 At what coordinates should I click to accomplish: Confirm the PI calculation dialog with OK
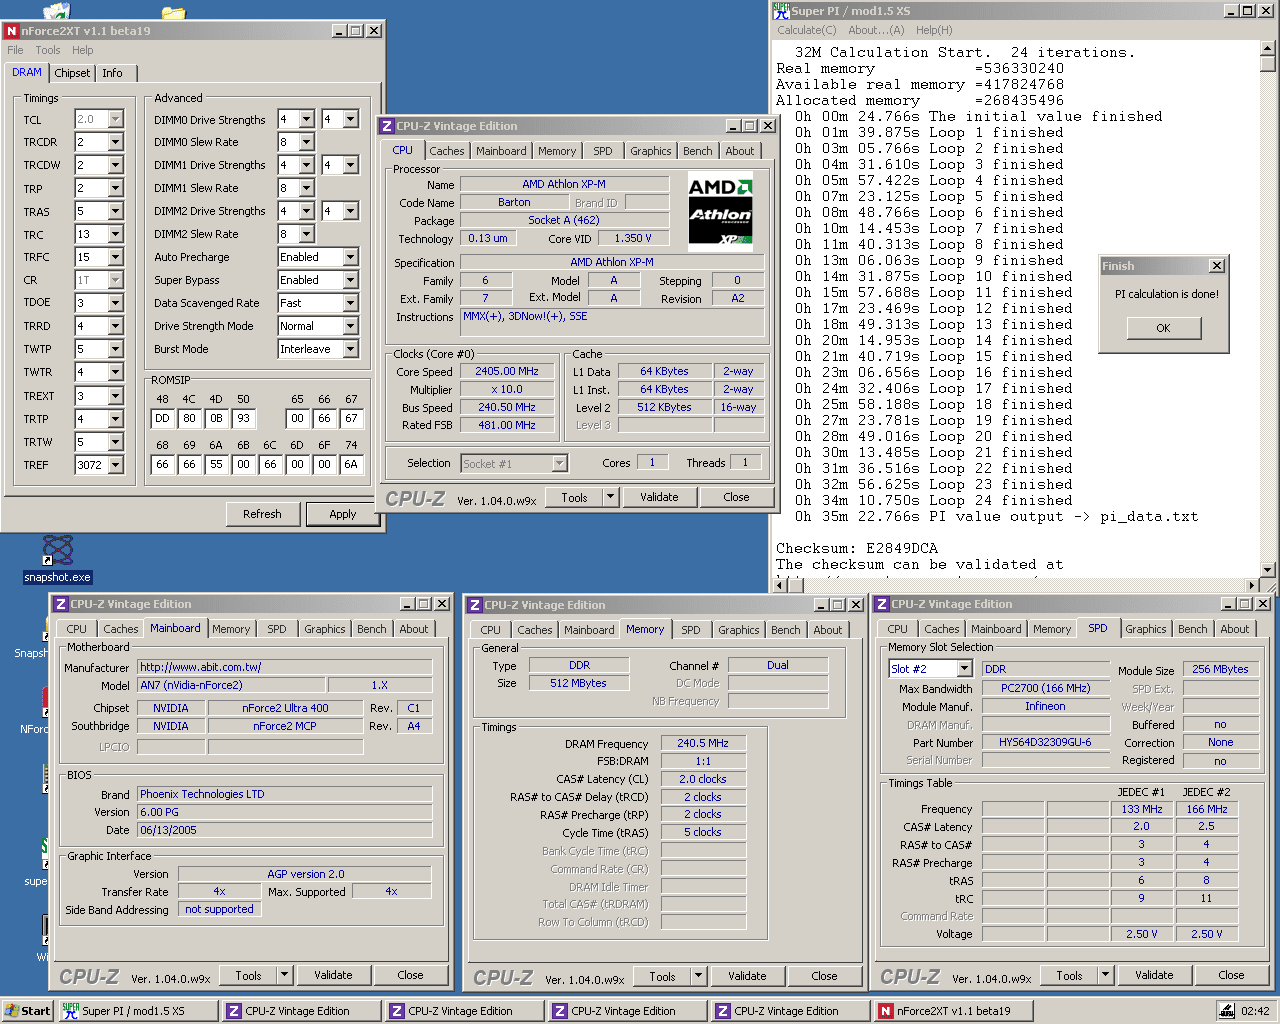1163,328
